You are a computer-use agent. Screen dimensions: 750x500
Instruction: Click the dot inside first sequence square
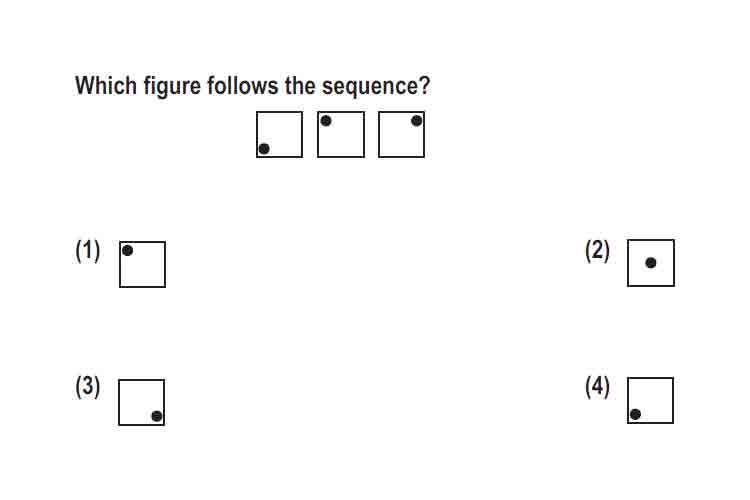coord(264,149)
